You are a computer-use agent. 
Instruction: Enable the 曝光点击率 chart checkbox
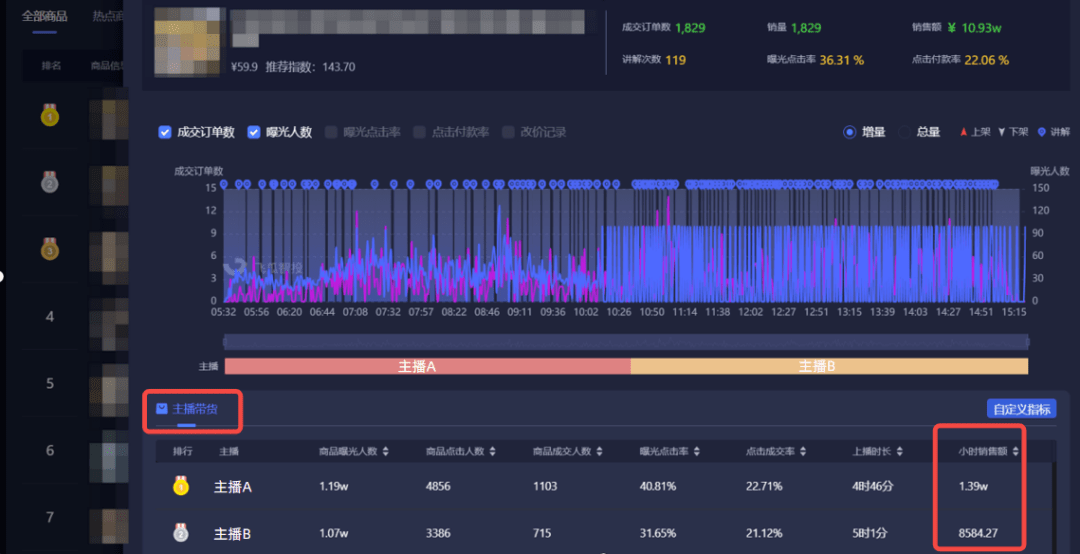click(x=331, y=132)
